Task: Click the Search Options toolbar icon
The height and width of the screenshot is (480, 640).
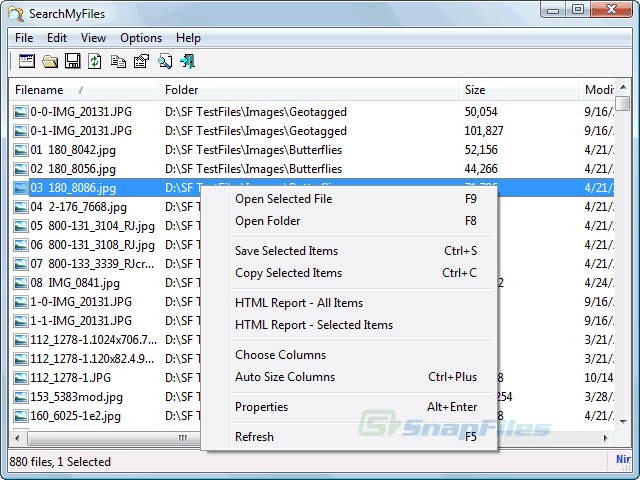Action: coord(27,61)
